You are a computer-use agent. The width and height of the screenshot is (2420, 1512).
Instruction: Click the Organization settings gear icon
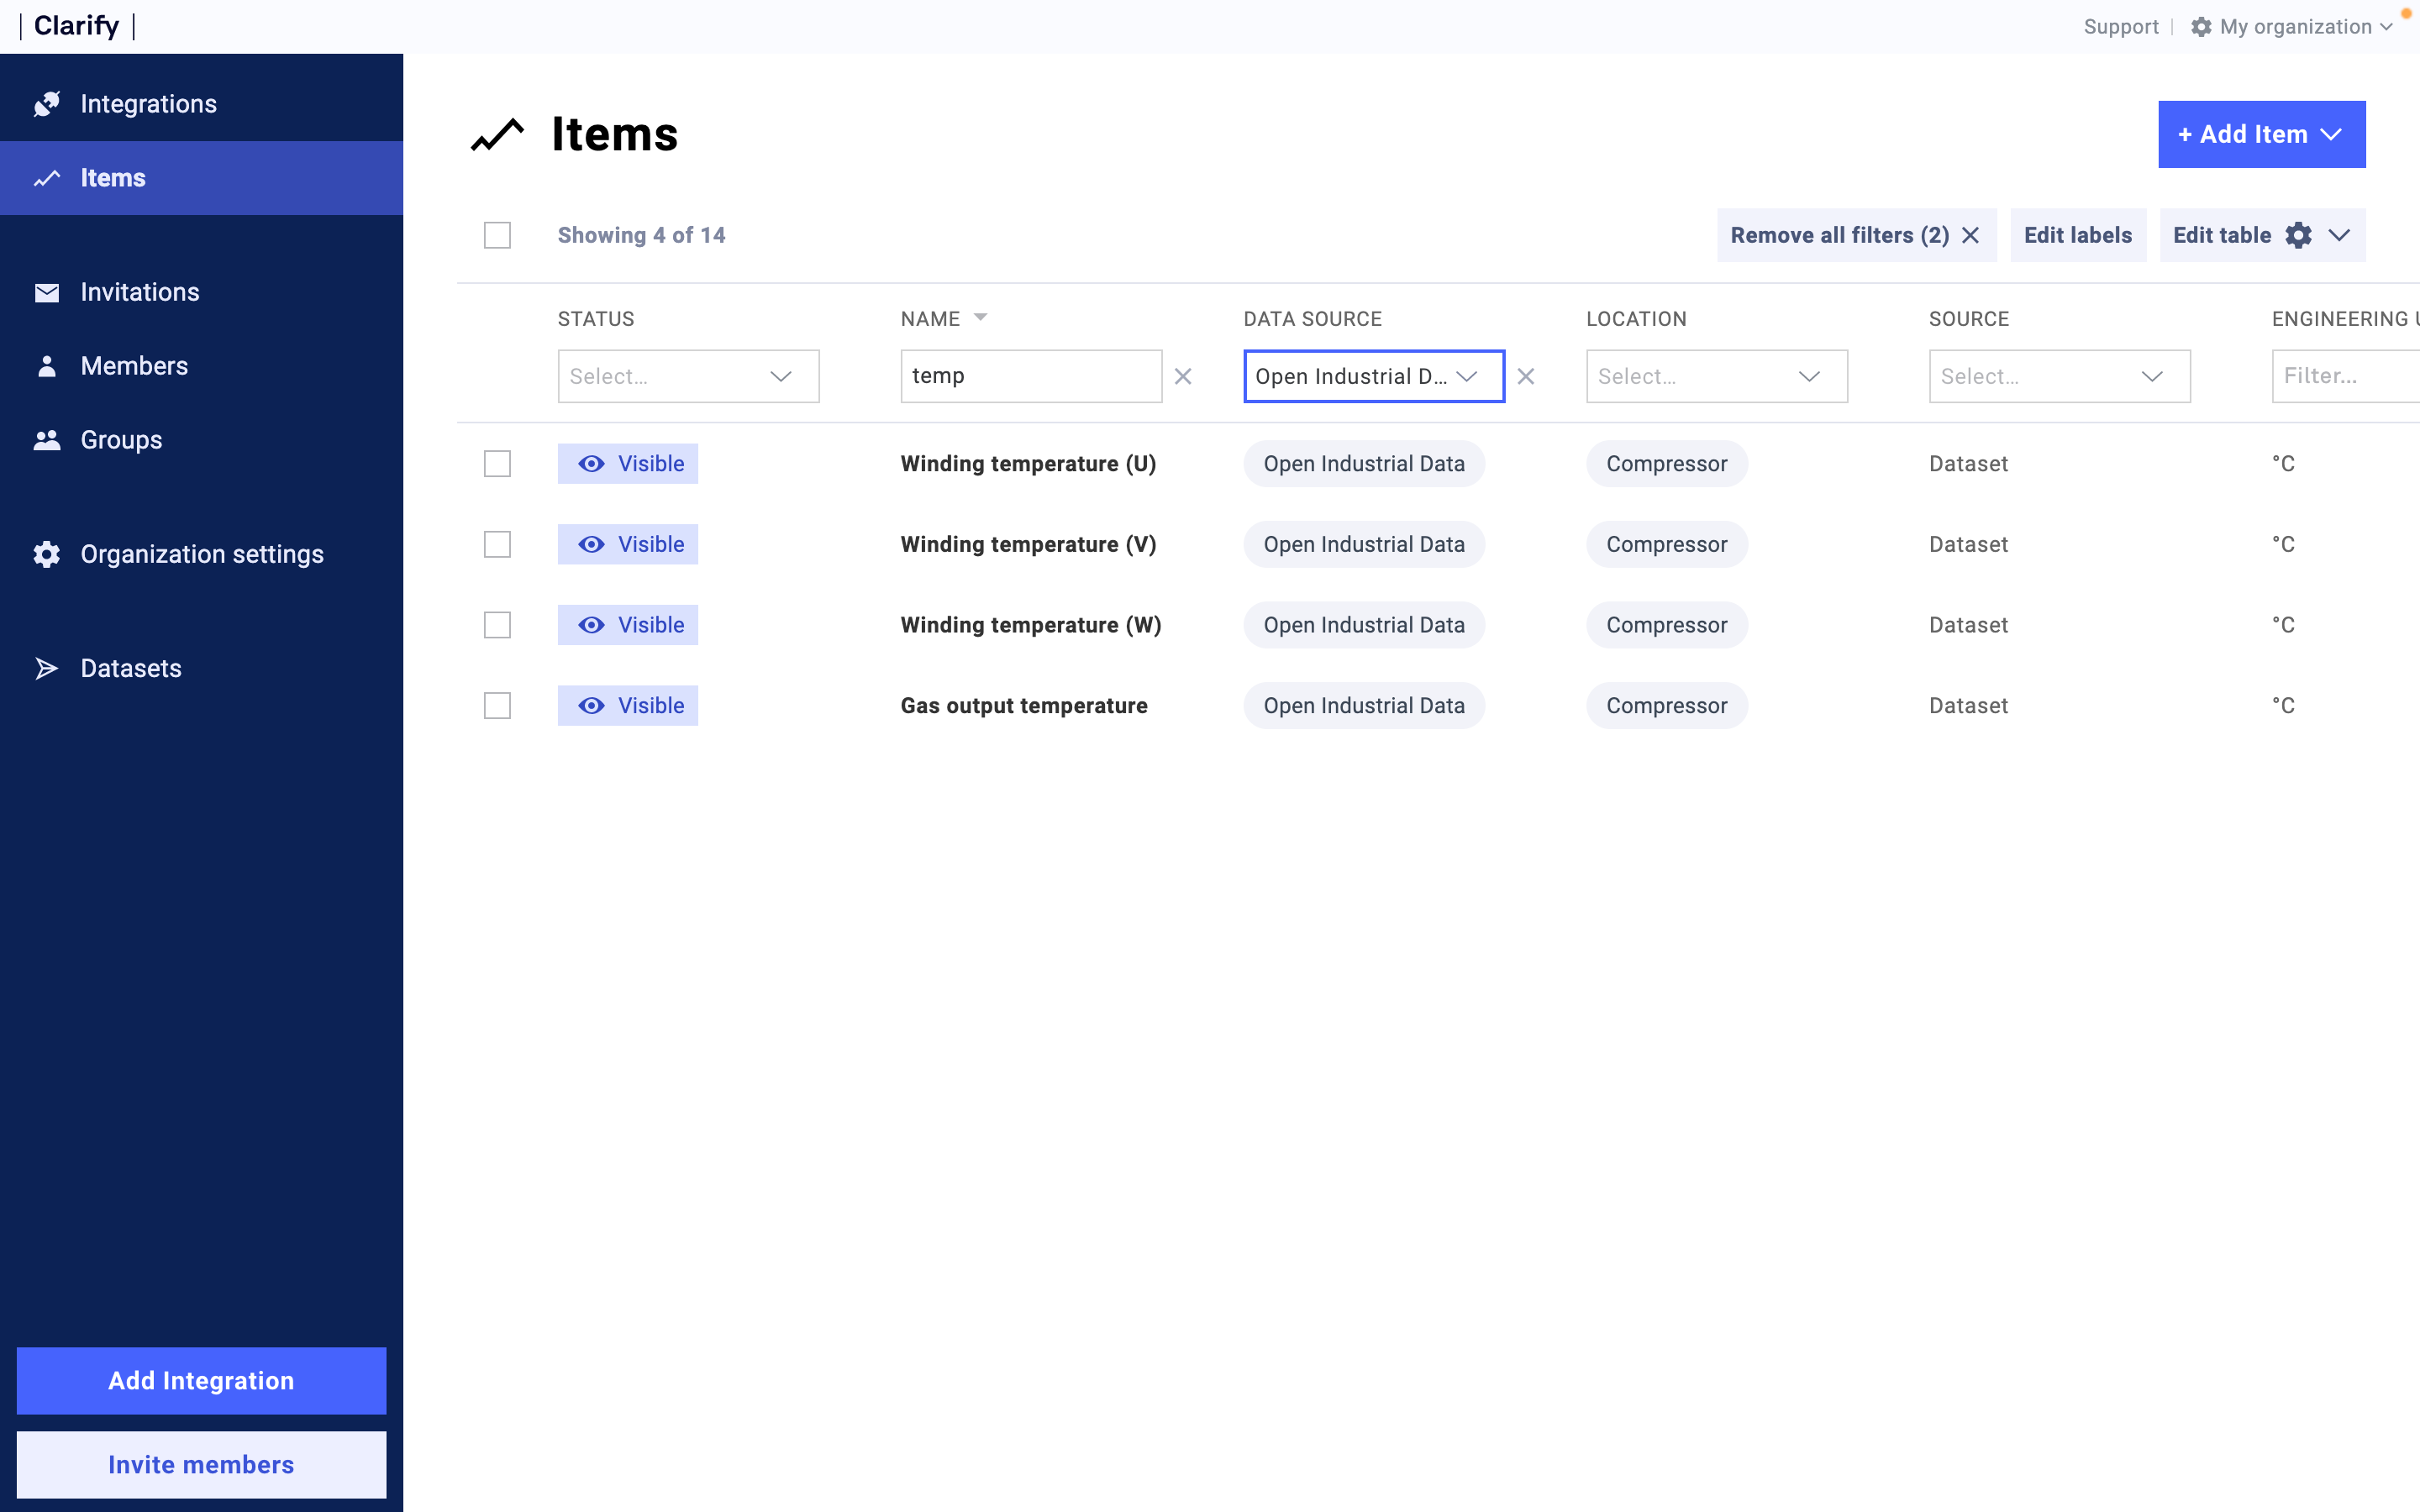coord(46,554)
